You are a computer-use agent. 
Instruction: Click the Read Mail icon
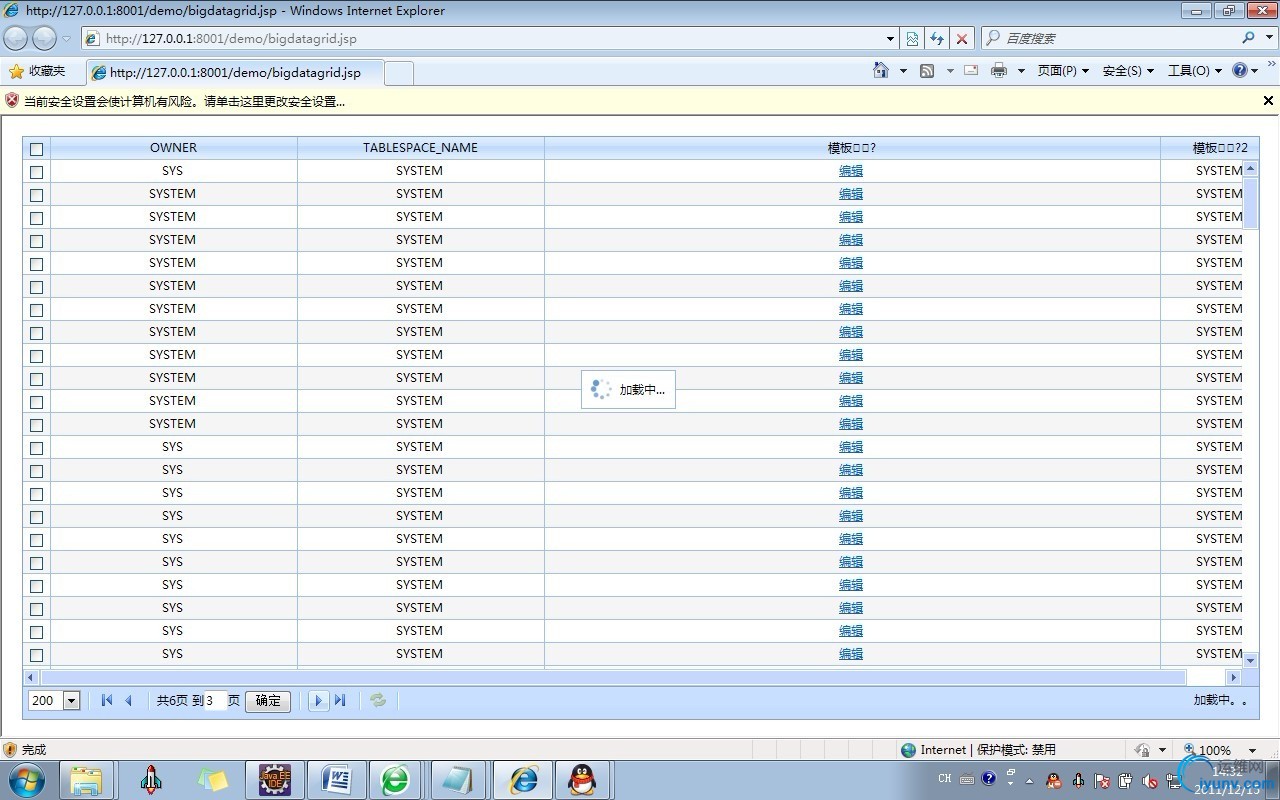pos(970,70)
